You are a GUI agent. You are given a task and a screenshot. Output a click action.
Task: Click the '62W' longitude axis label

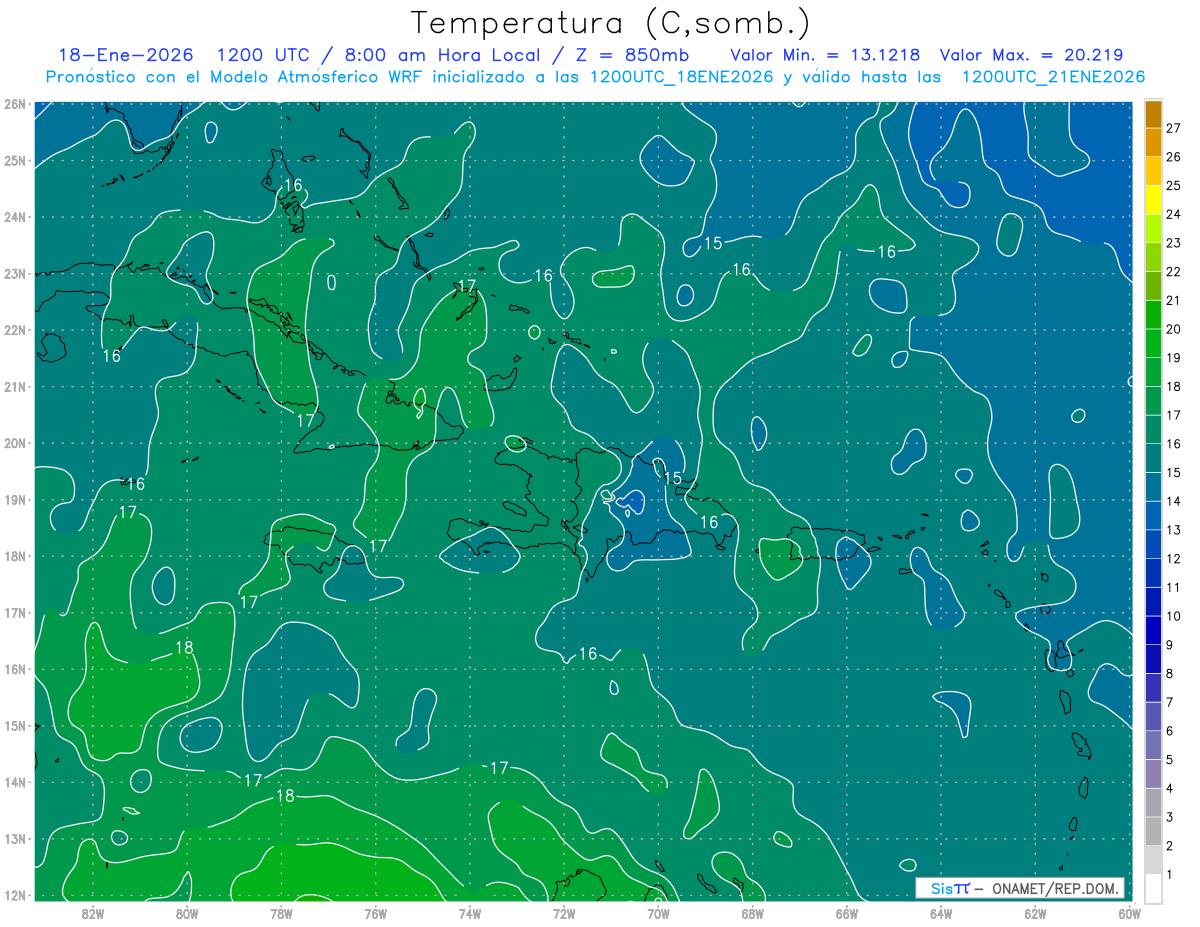coord(1036,913)
